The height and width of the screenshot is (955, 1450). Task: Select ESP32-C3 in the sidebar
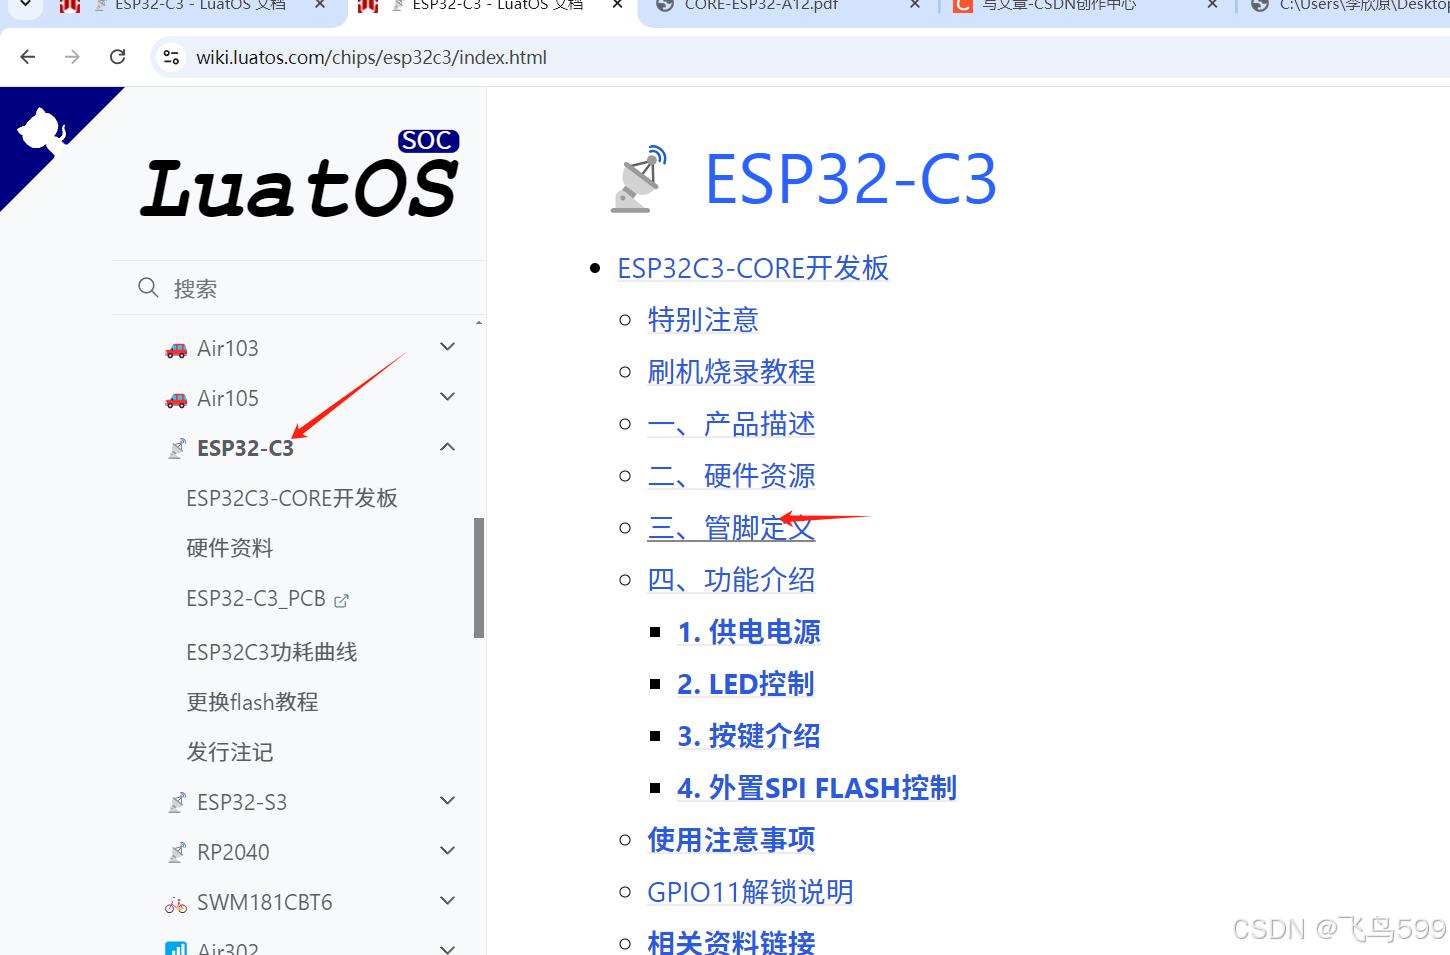click(x=245, y=448)
